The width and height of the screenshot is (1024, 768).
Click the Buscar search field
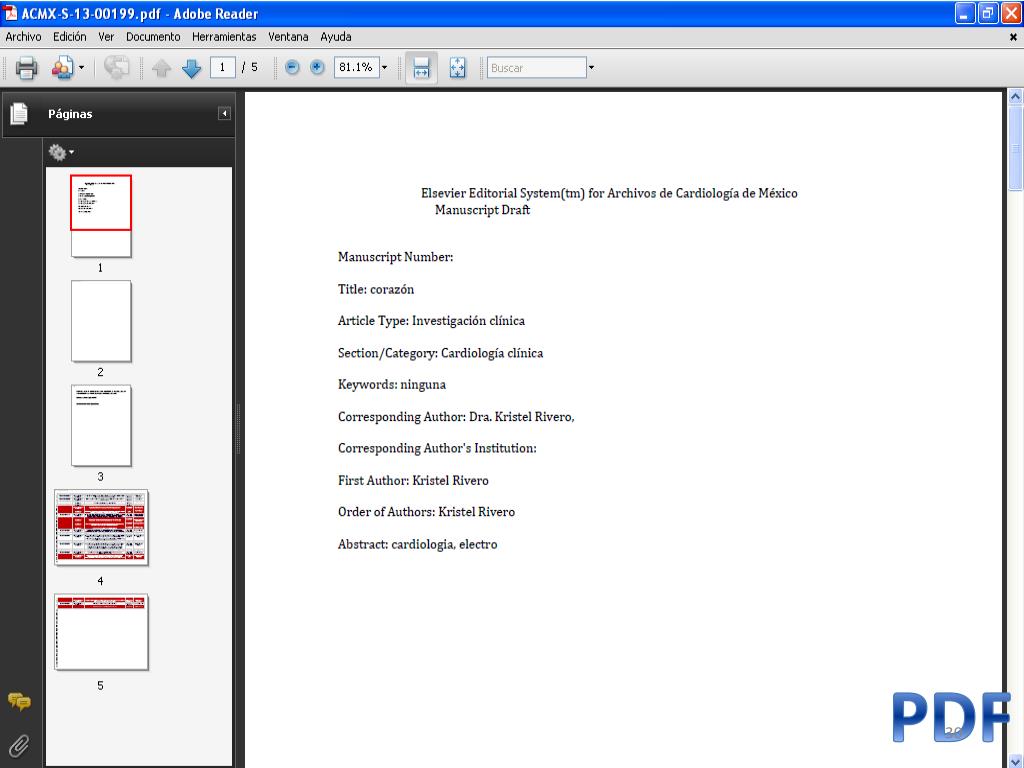click(x=537, y=67)
